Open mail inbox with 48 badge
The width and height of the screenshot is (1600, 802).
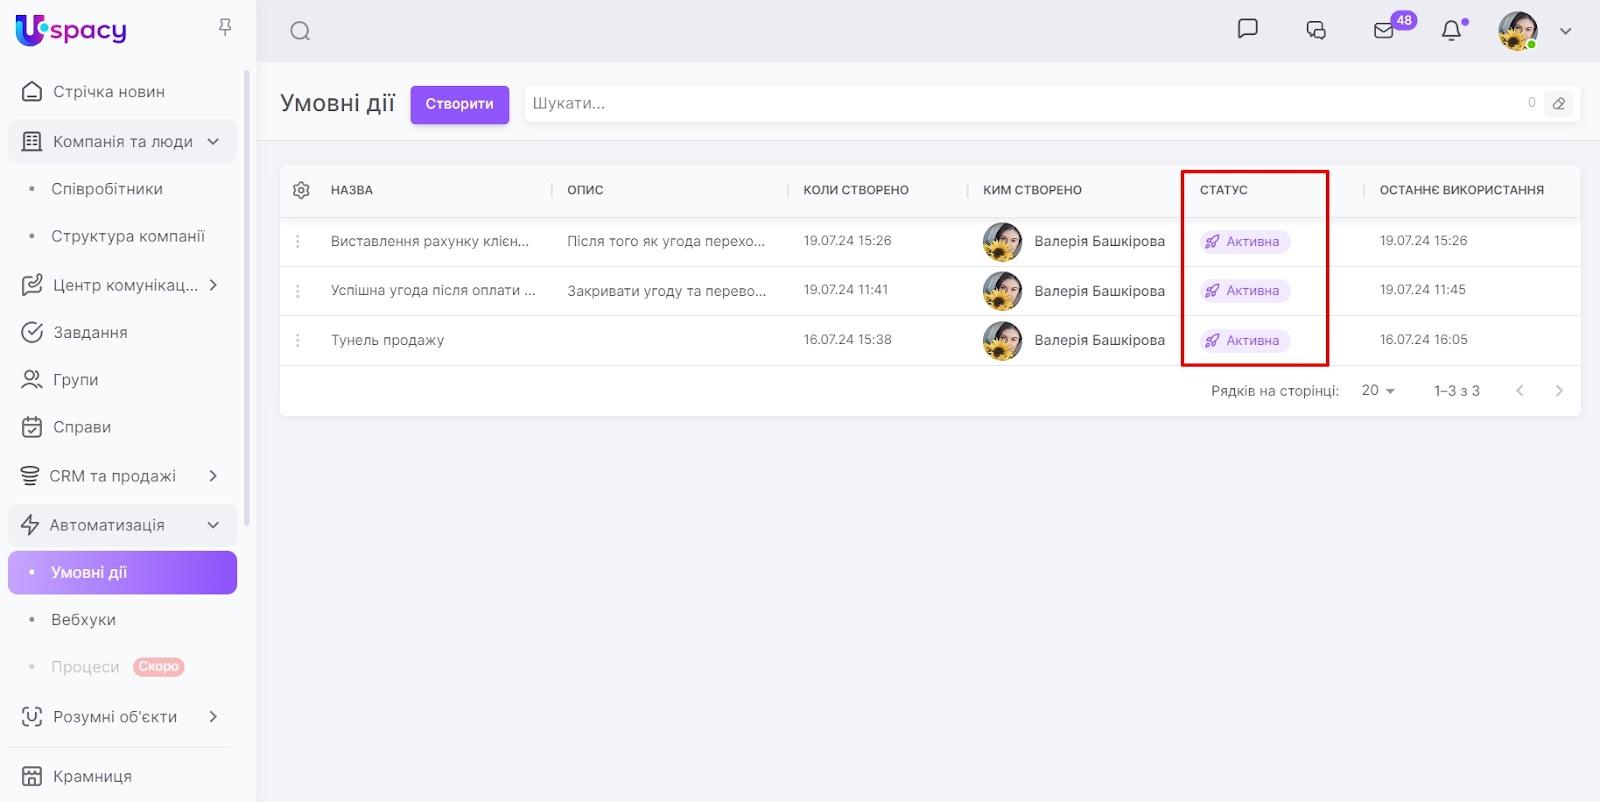(x=1385, y=30)
